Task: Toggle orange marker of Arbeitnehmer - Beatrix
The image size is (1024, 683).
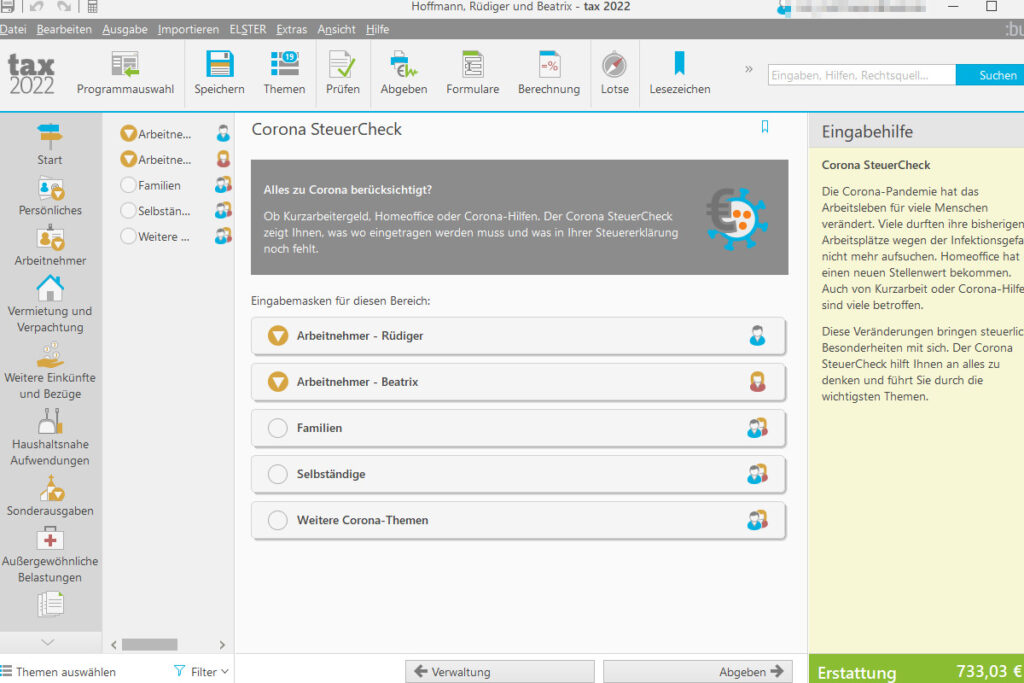Action: point(278,381)
